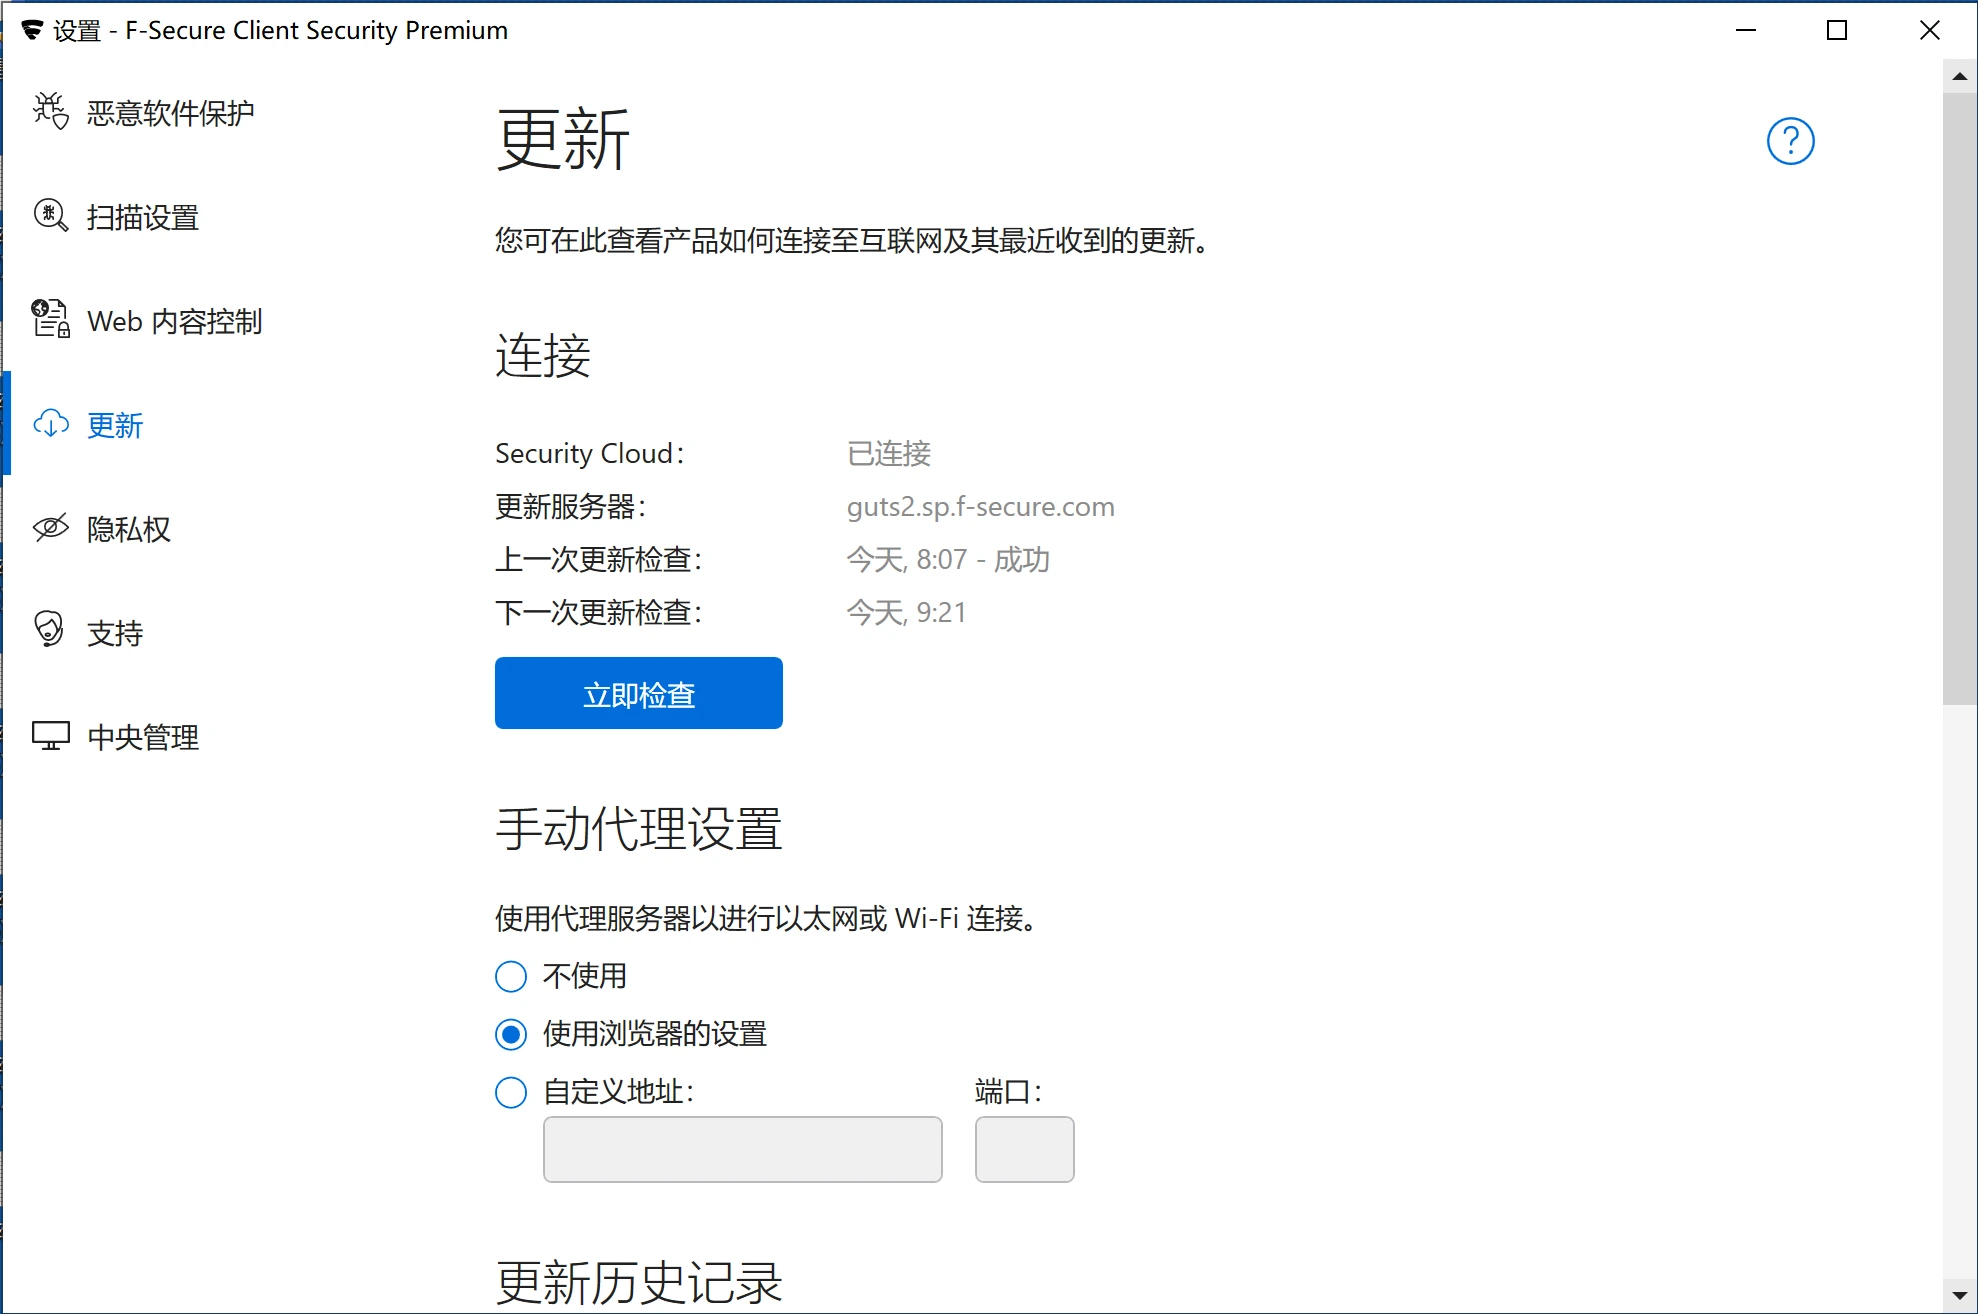Click the privacy crossed-eye icon
Screen dimensions: 1978x1314
click(x=51, y=528)
